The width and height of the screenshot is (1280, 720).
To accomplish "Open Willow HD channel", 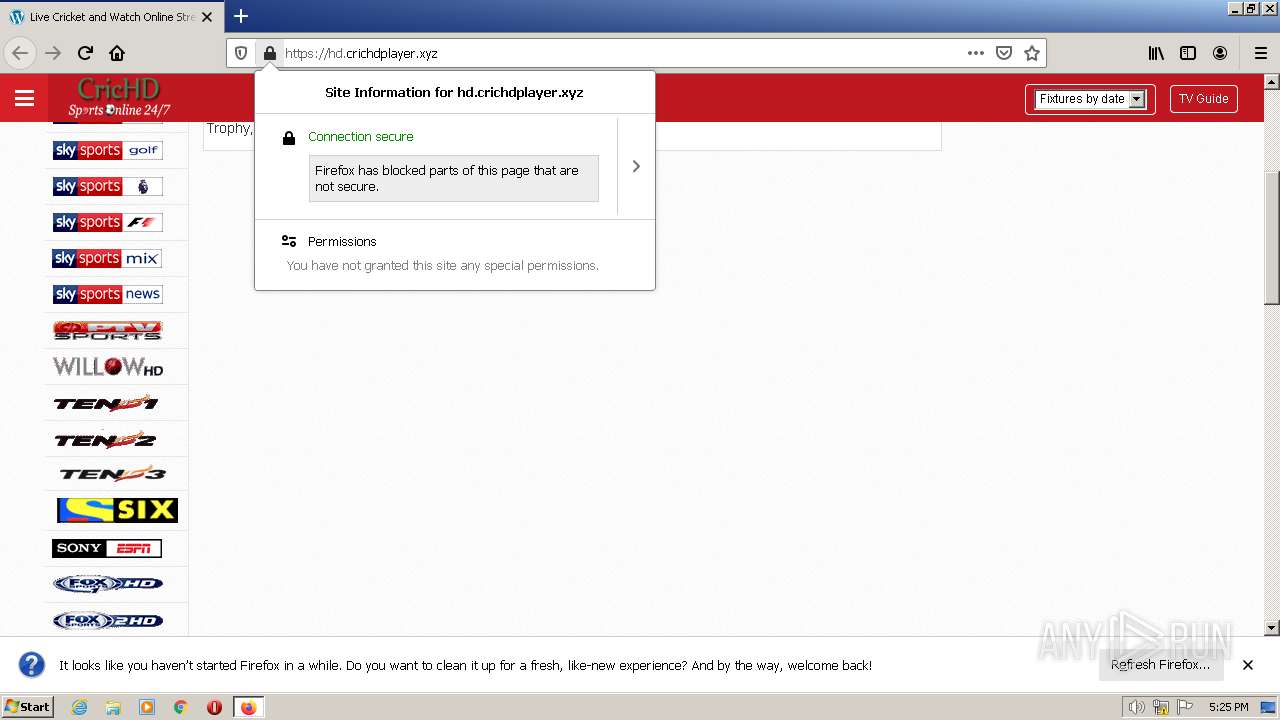I will coord(107,367).
